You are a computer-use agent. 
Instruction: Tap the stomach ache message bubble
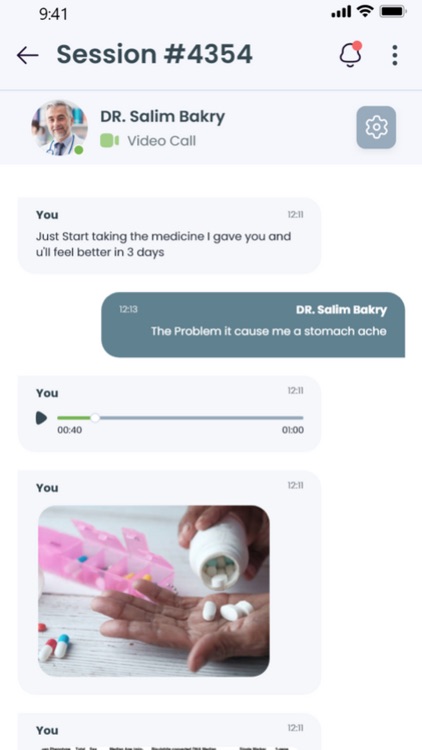[253, 325]
